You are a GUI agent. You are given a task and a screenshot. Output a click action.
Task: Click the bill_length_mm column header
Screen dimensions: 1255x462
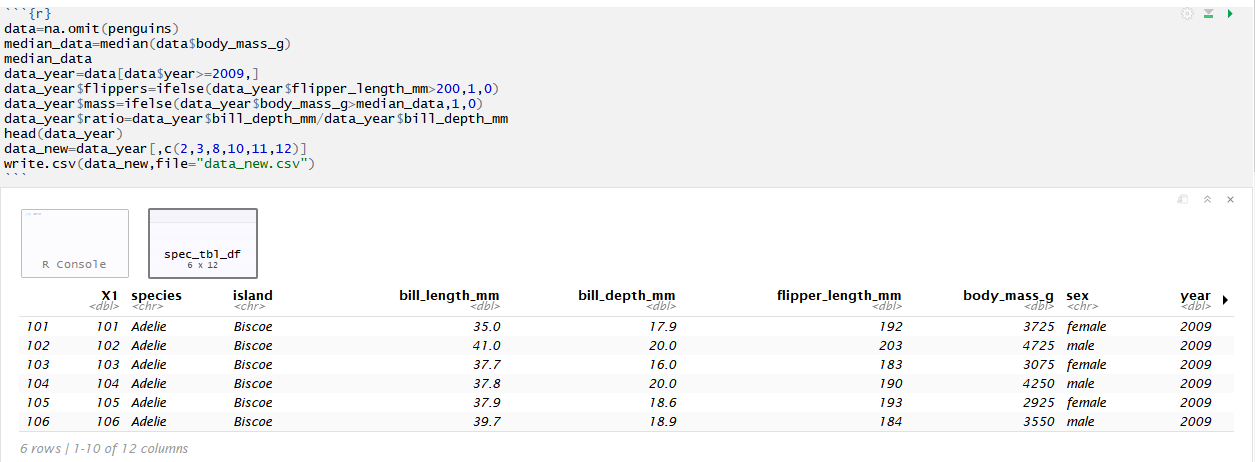449,296
